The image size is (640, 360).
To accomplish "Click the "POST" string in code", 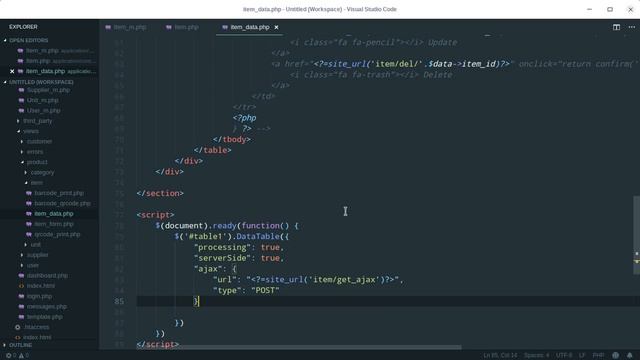I will point(265,291).
